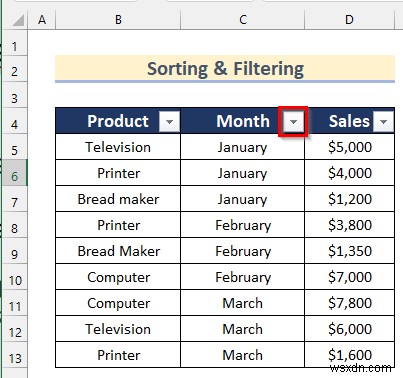Click the Sales header text

349,121
